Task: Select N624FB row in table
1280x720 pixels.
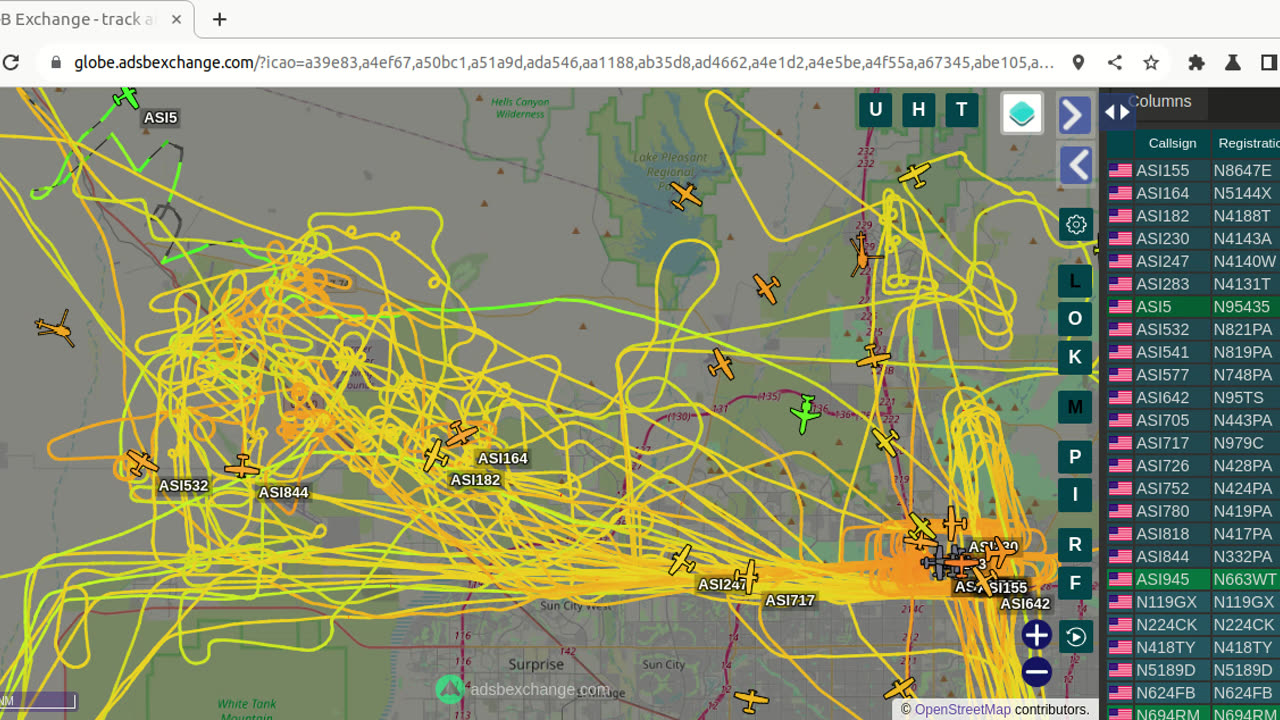Action: click(1193, 693)
